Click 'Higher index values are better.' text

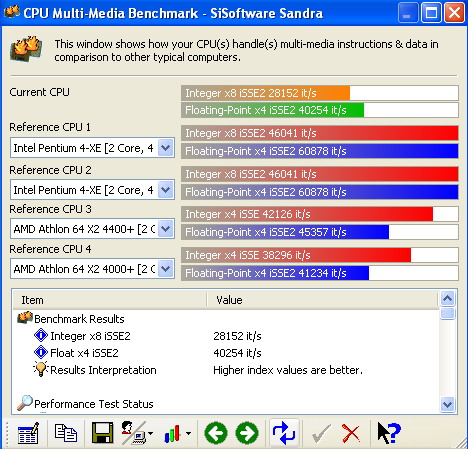pos(288,370)
